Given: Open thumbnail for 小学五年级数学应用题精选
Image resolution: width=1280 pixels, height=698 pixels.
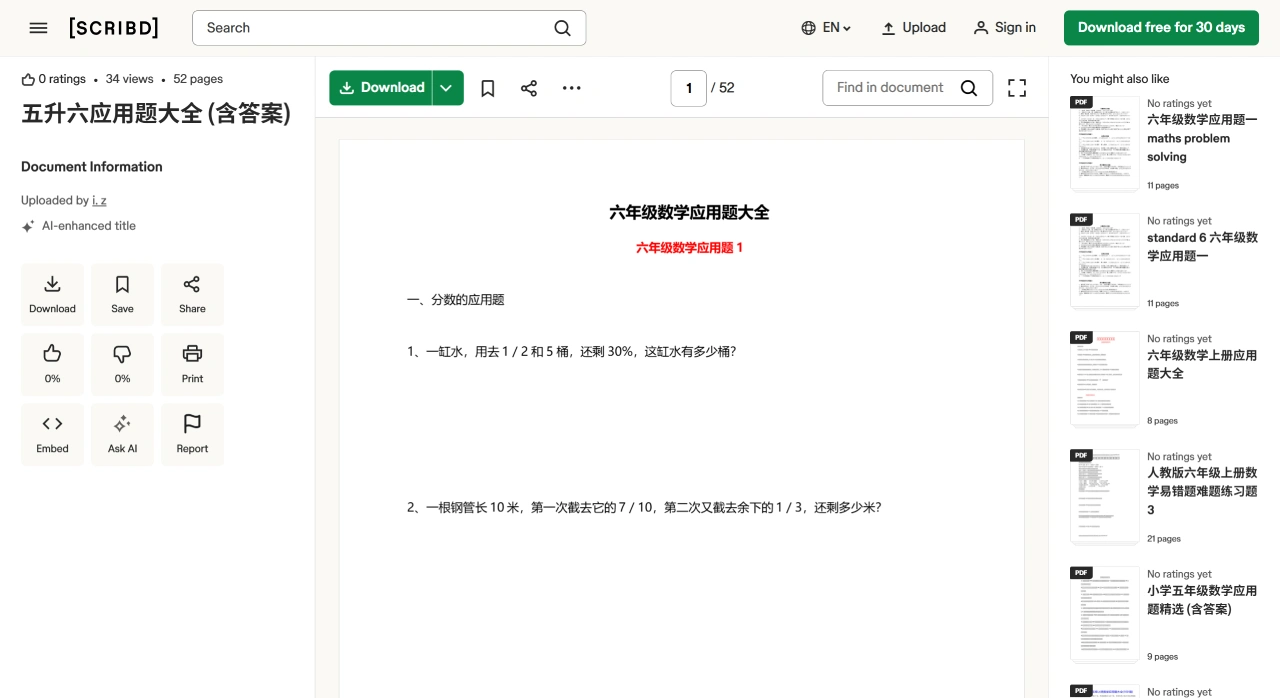Looking at the screenshot, I should 1104,614.
